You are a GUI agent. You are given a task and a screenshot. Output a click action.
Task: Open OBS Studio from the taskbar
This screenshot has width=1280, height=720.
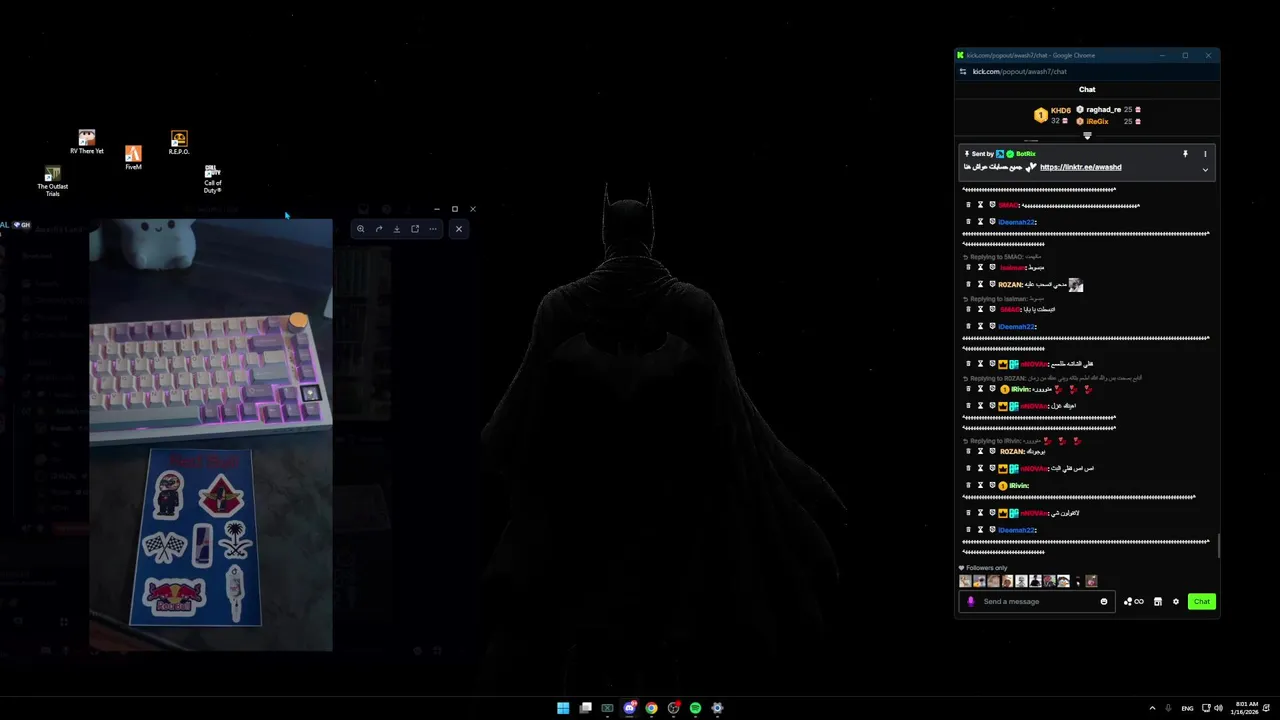pyautogui.click(x=673, y=708)
